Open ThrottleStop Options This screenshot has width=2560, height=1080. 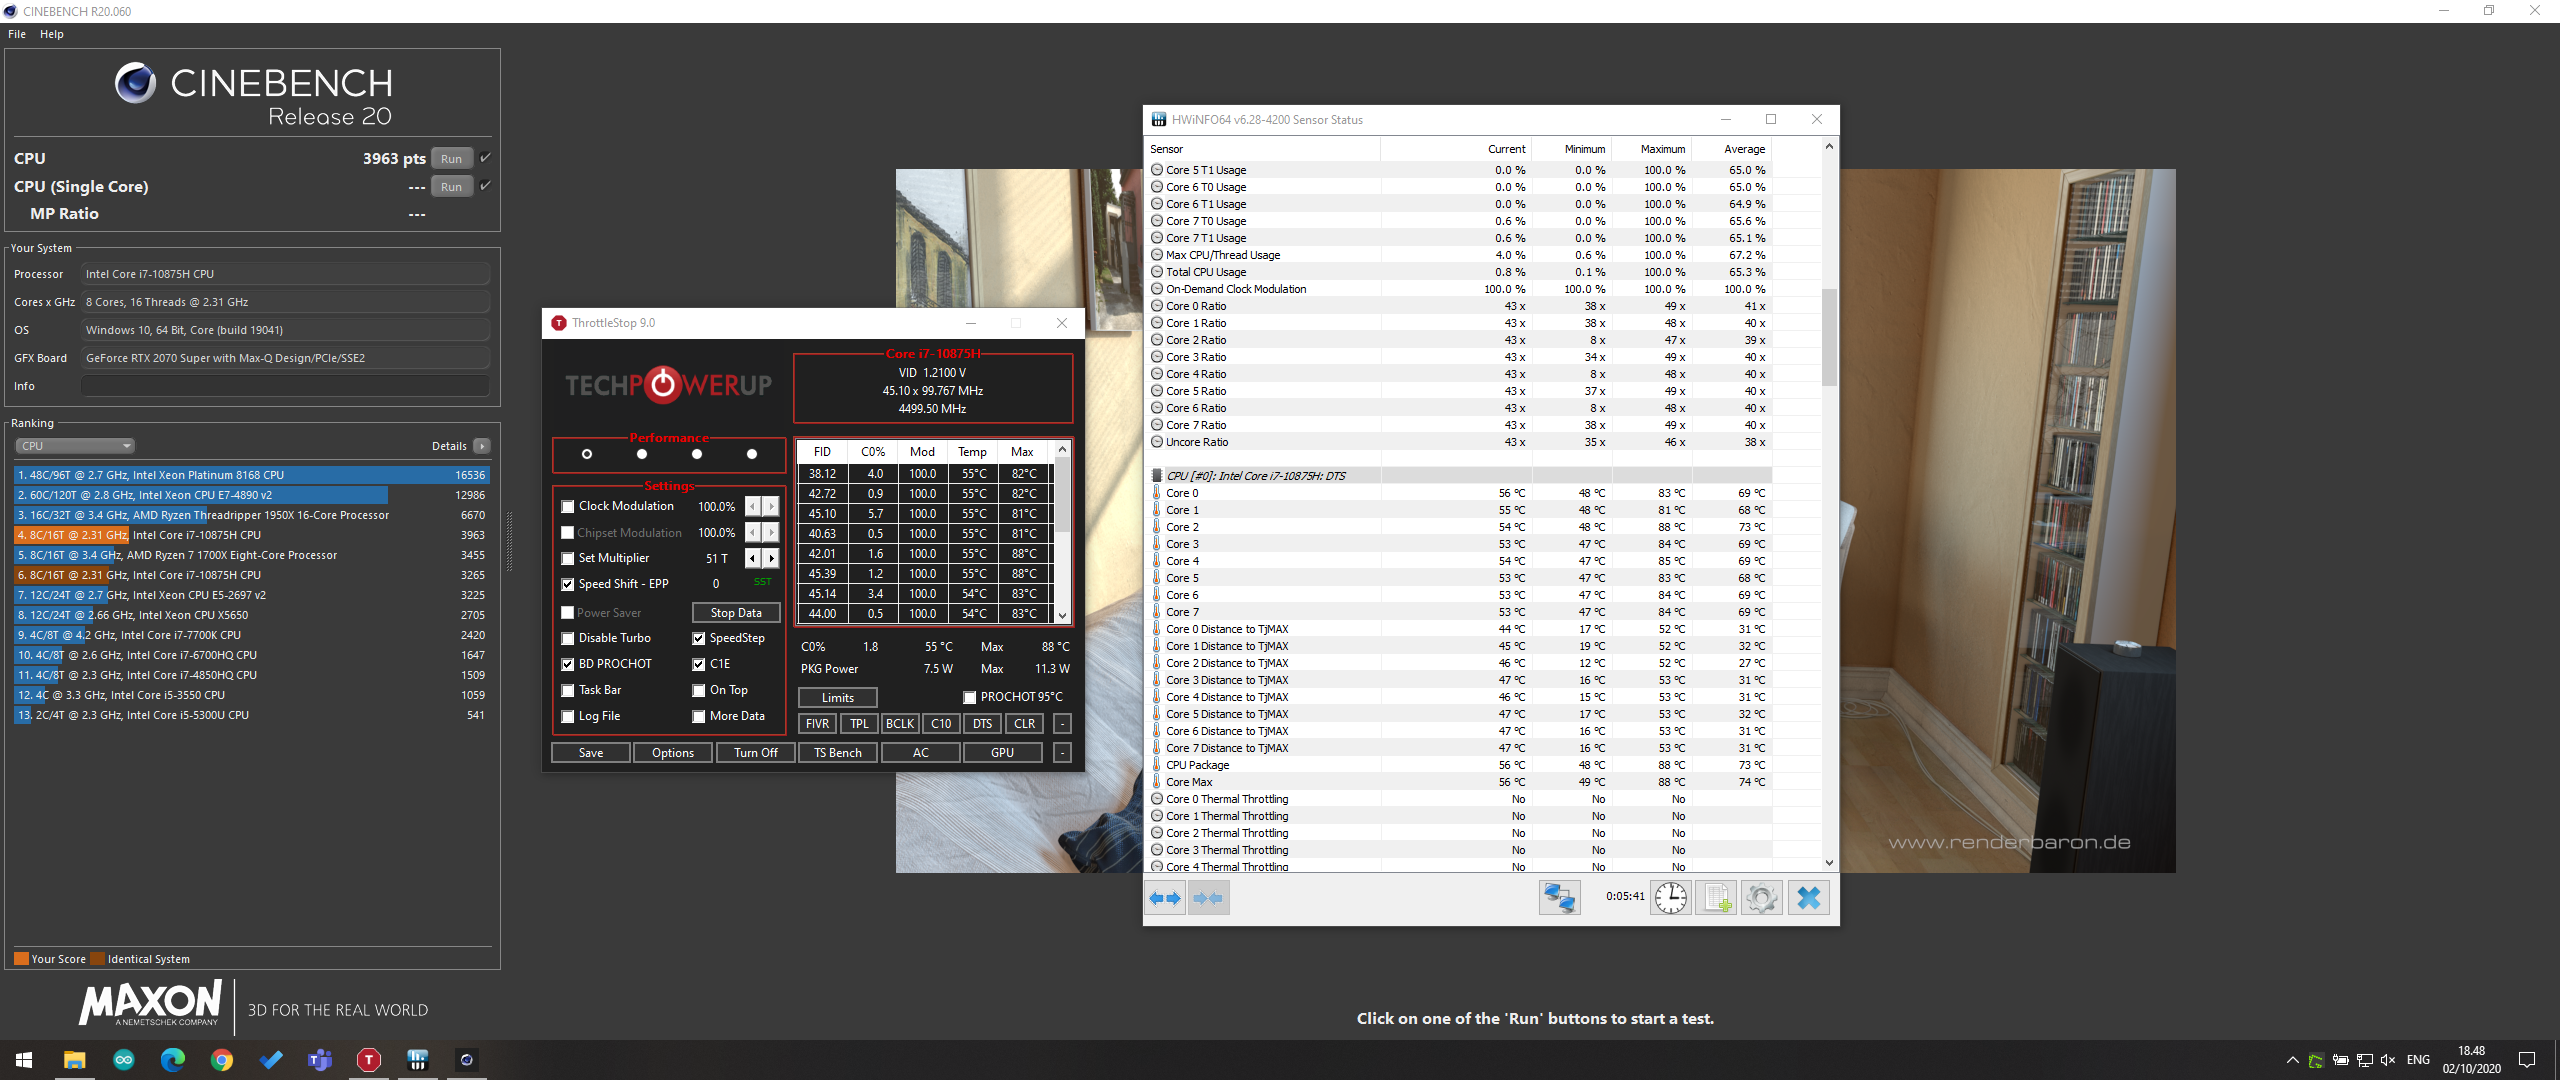[673, 752]
